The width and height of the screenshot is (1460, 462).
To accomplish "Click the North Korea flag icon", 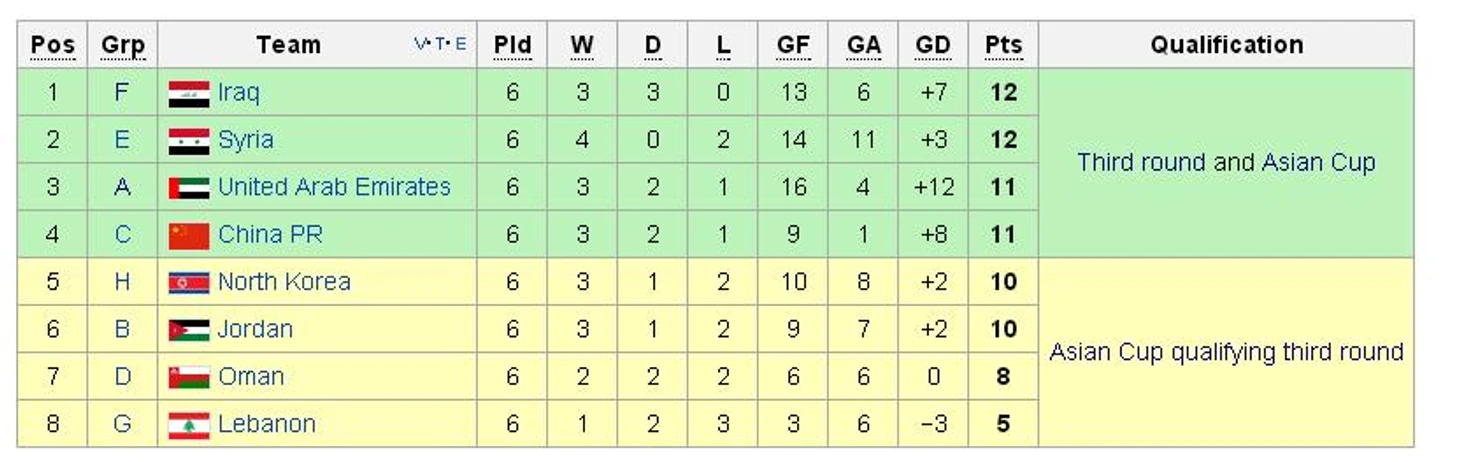I will (x=189, y=283).
